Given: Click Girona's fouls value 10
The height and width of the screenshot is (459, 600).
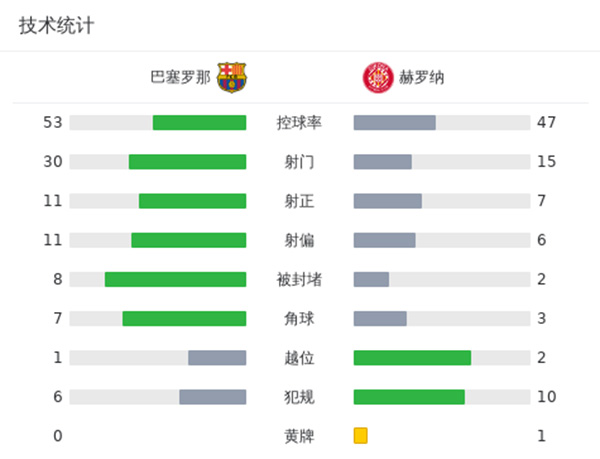Looking at the screenshot, I should tap(546, 397).
